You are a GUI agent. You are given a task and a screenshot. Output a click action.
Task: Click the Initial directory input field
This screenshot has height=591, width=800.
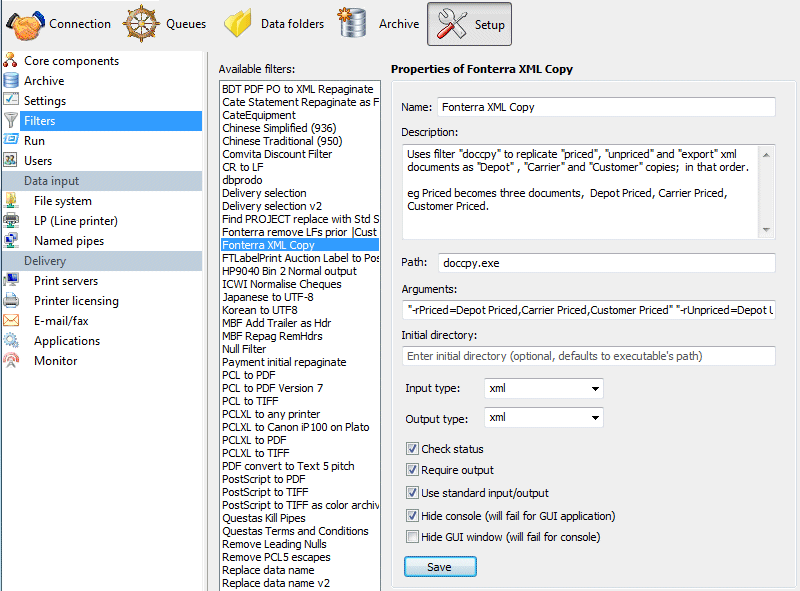click(x=589, y=356)
